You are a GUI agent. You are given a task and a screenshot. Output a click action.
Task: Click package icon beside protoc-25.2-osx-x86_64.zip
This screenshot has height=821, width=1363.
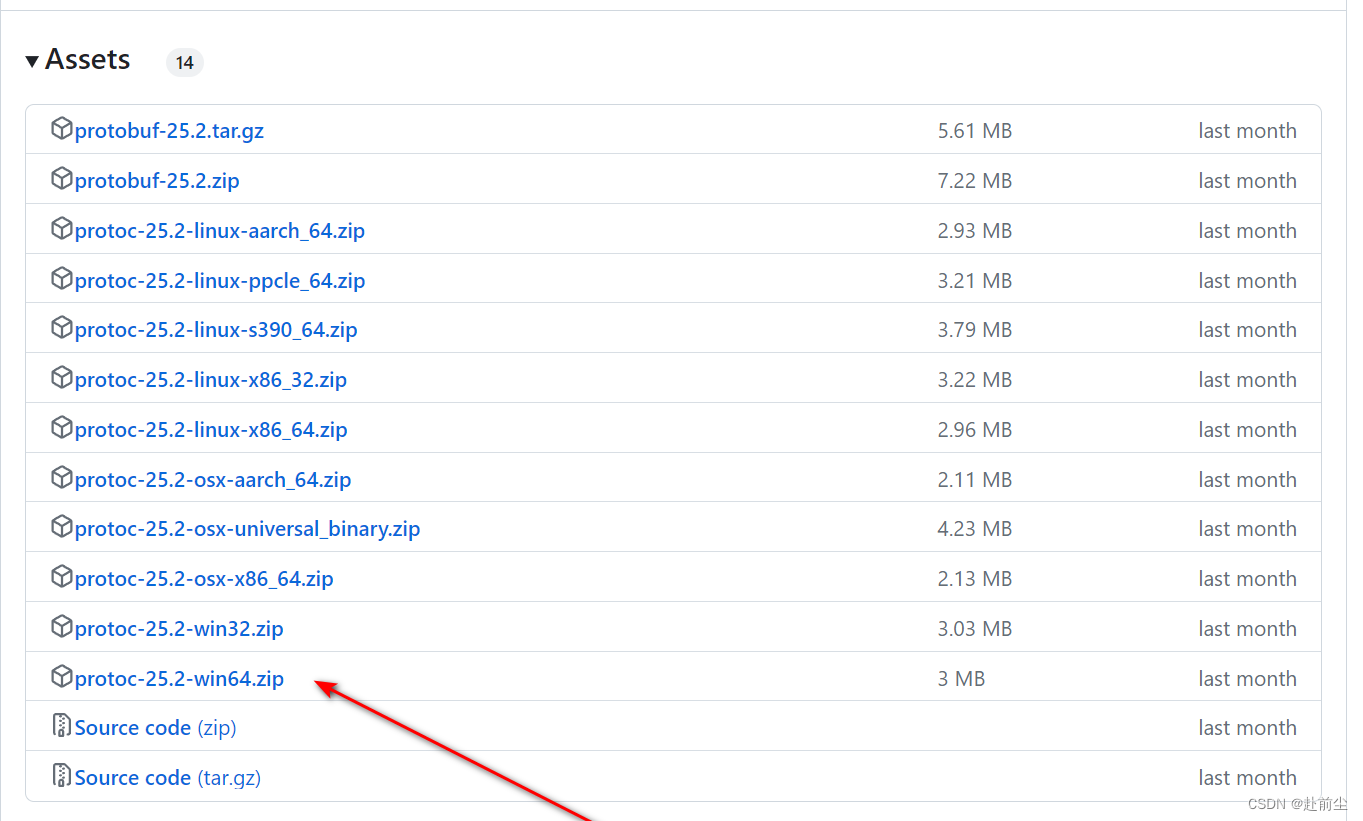62,576
